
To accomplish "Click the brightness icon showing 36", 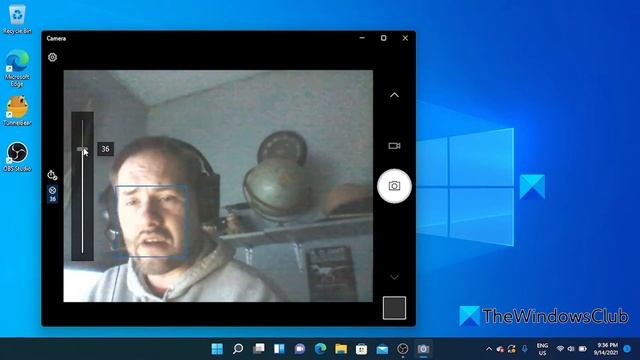I will pyautogui.click(x=52, y=194).
